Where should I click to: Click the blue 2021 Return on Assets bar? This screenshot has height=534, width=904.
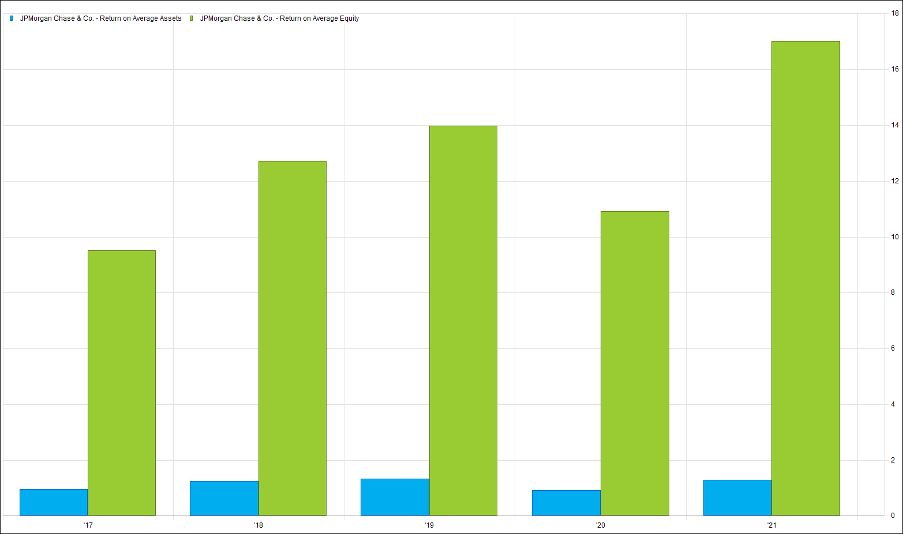click(737, 498)
